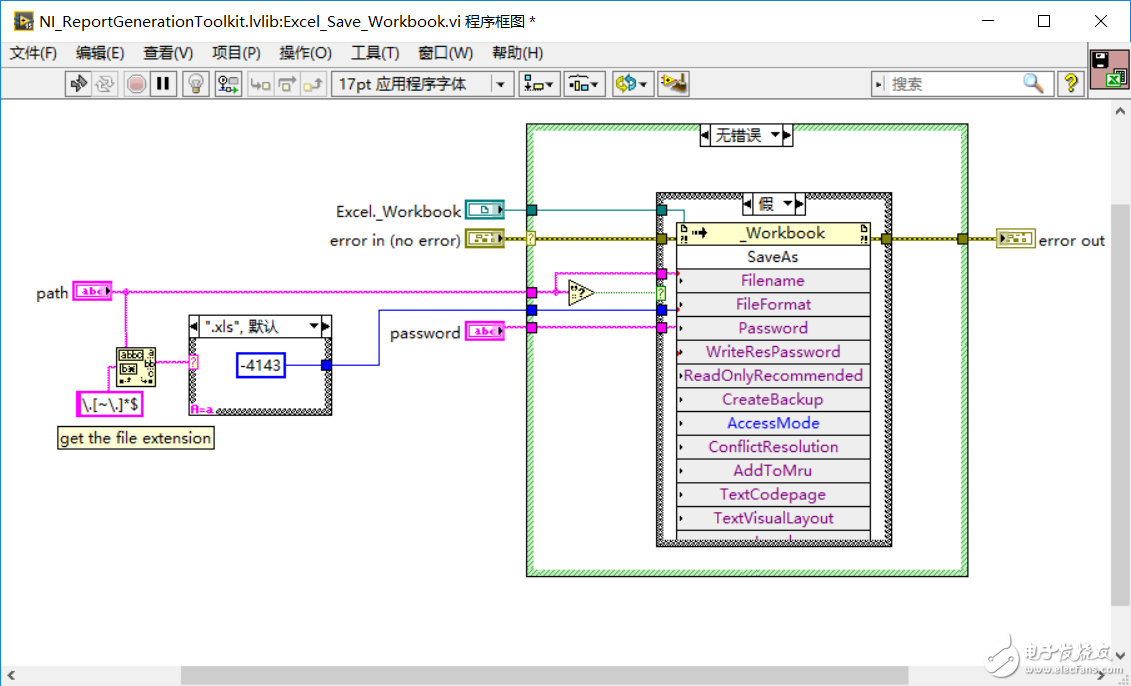Open the 假 case selector dropdown
The height and width of the screenshot is (686, 1131).
(788, 204)
